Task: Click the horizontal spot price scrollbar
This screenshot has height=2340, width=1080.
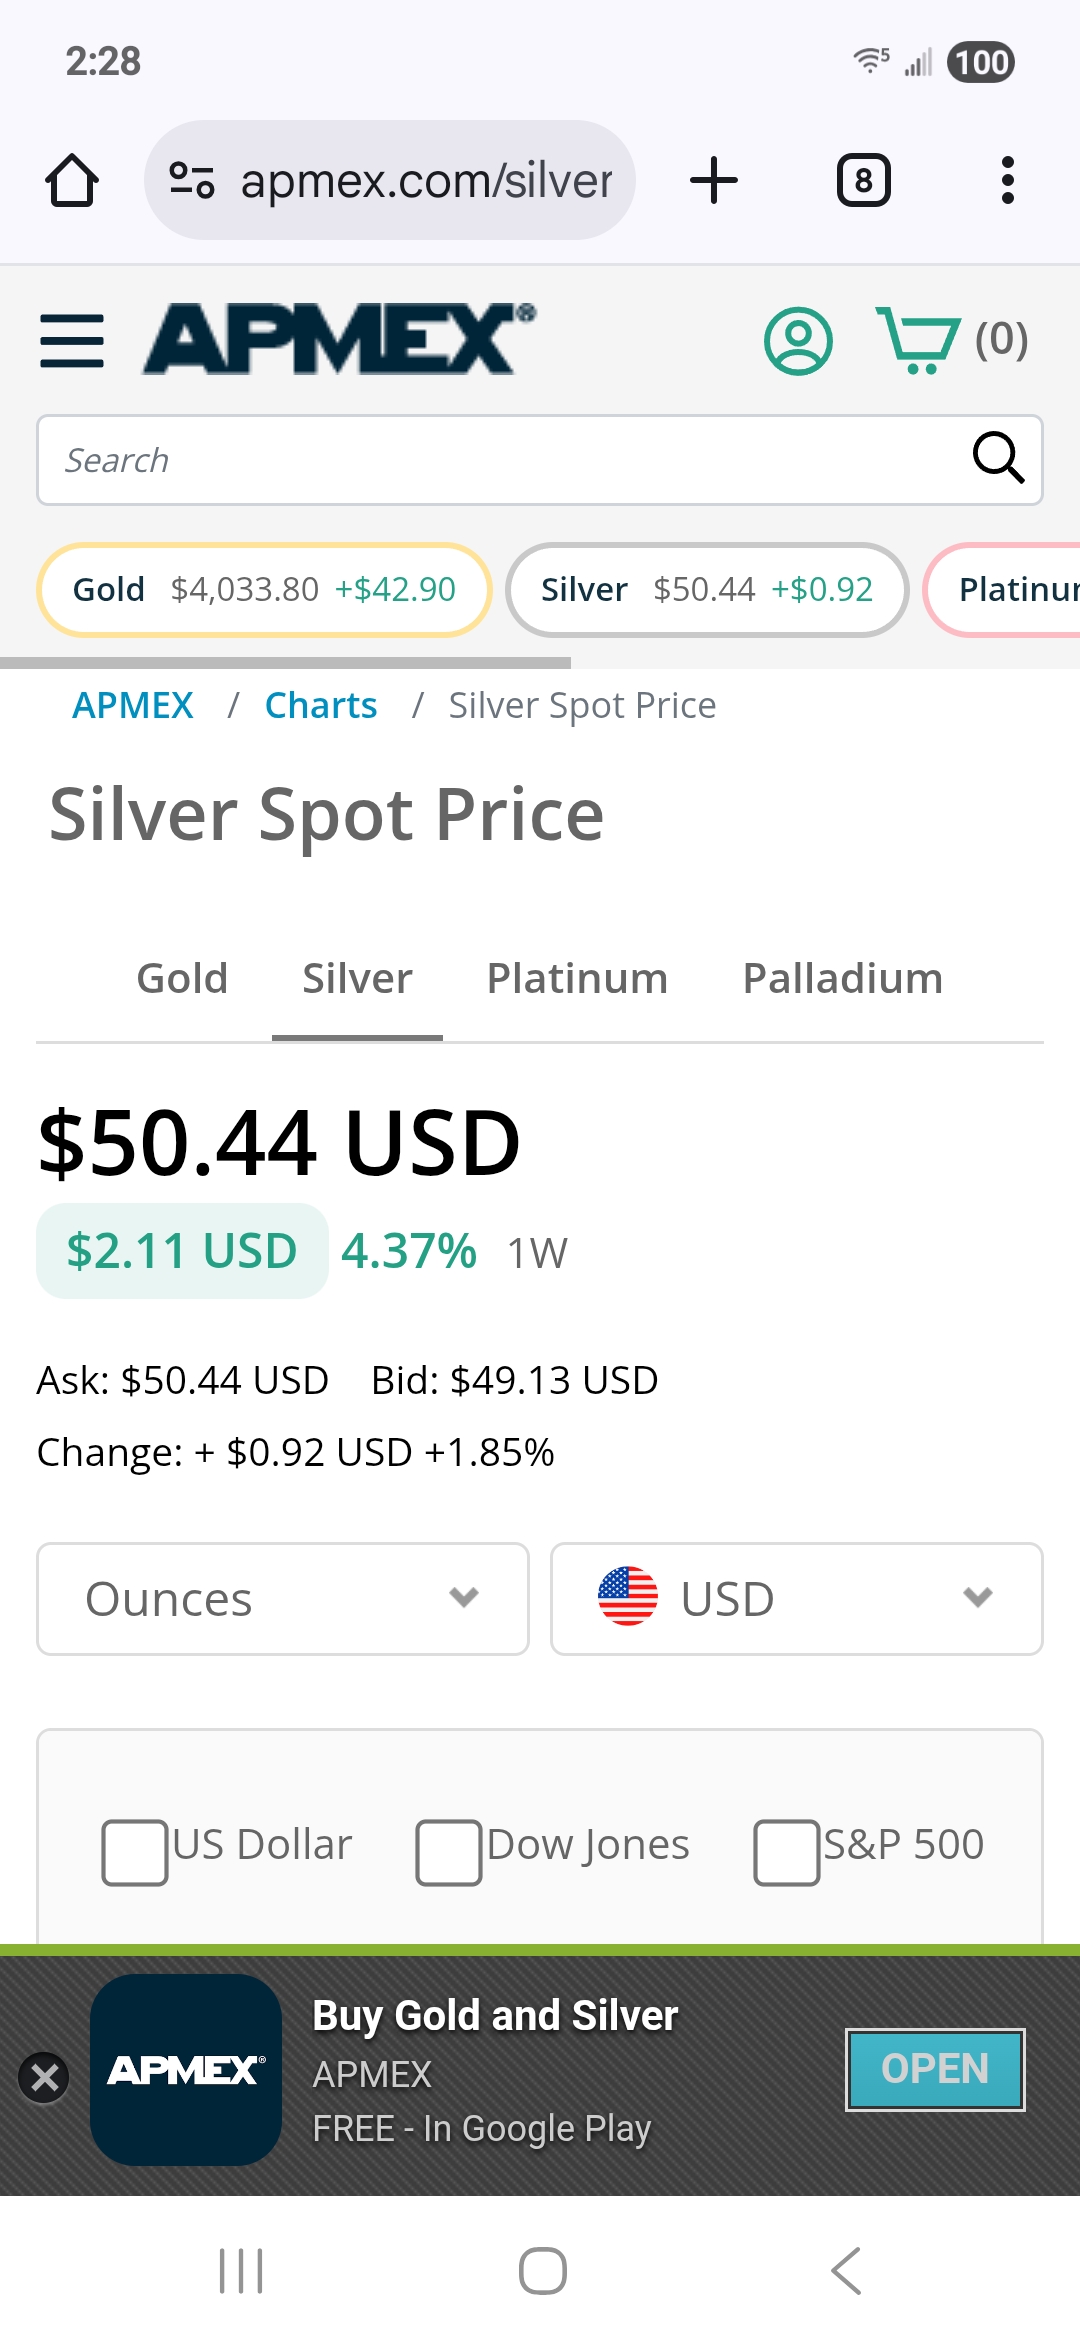Action: click(286, 663)
